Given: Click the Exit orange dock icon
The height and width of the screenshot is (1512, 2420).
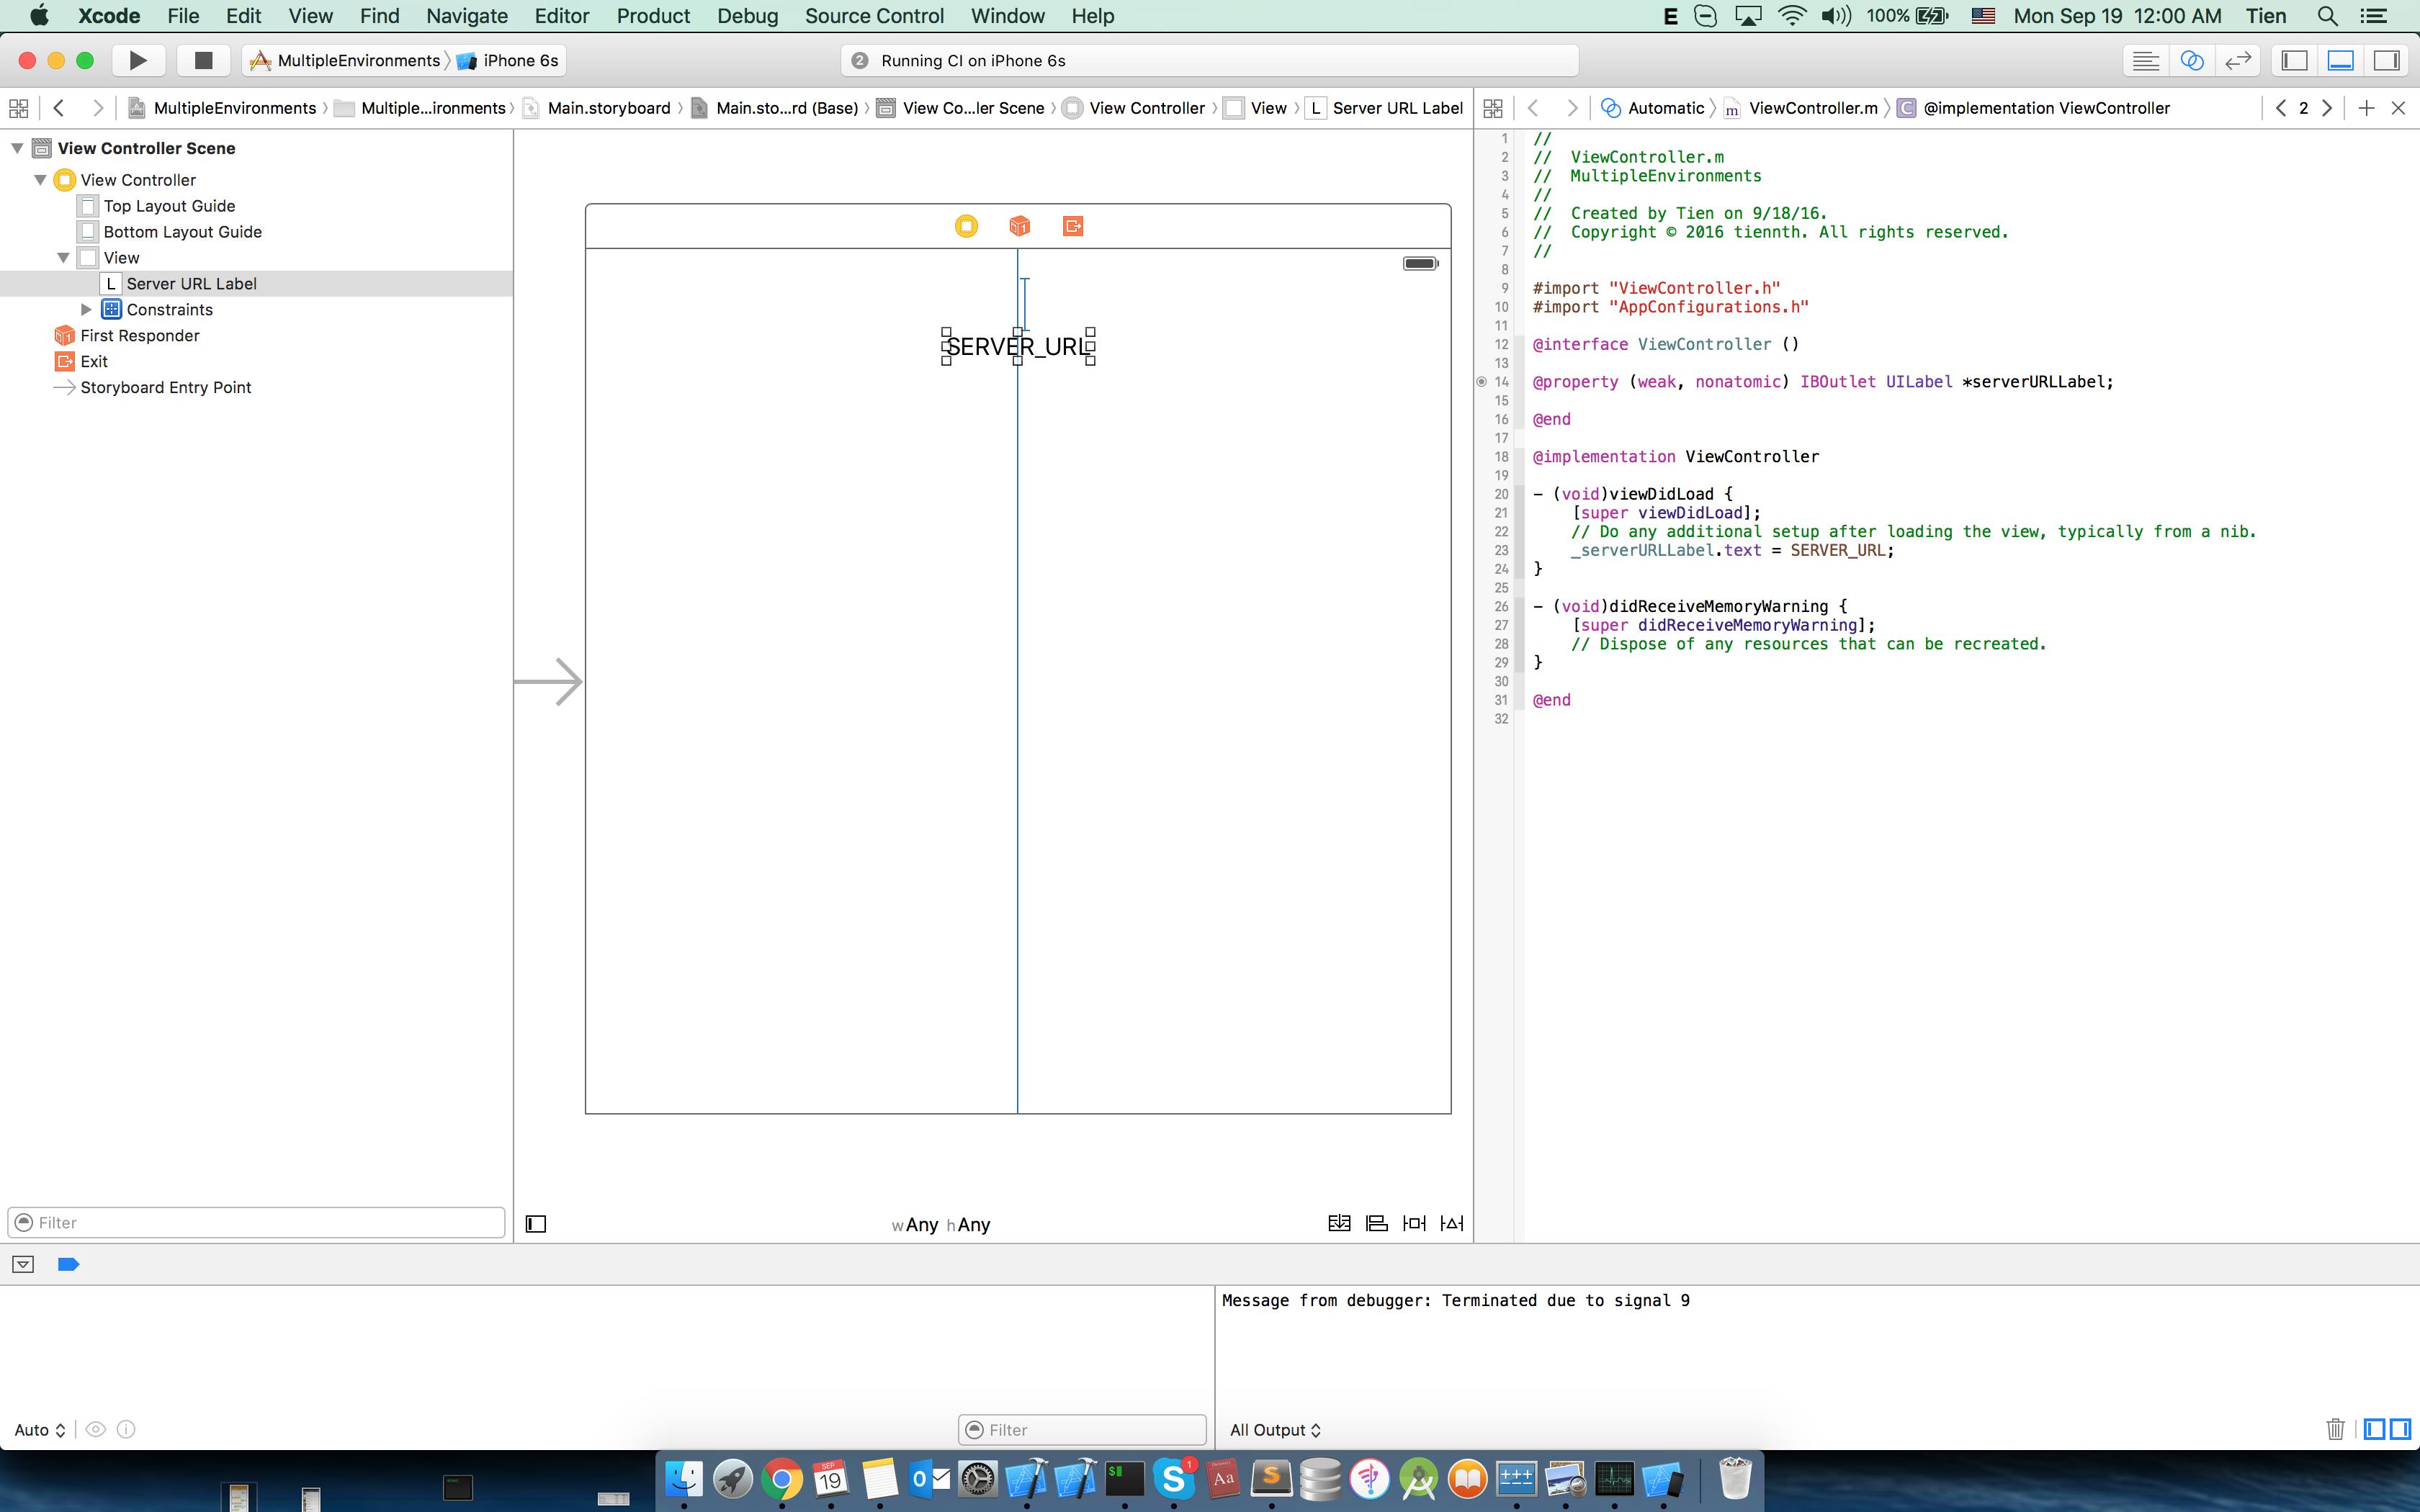Looking at the screenshot, I should coord(1073,226).
